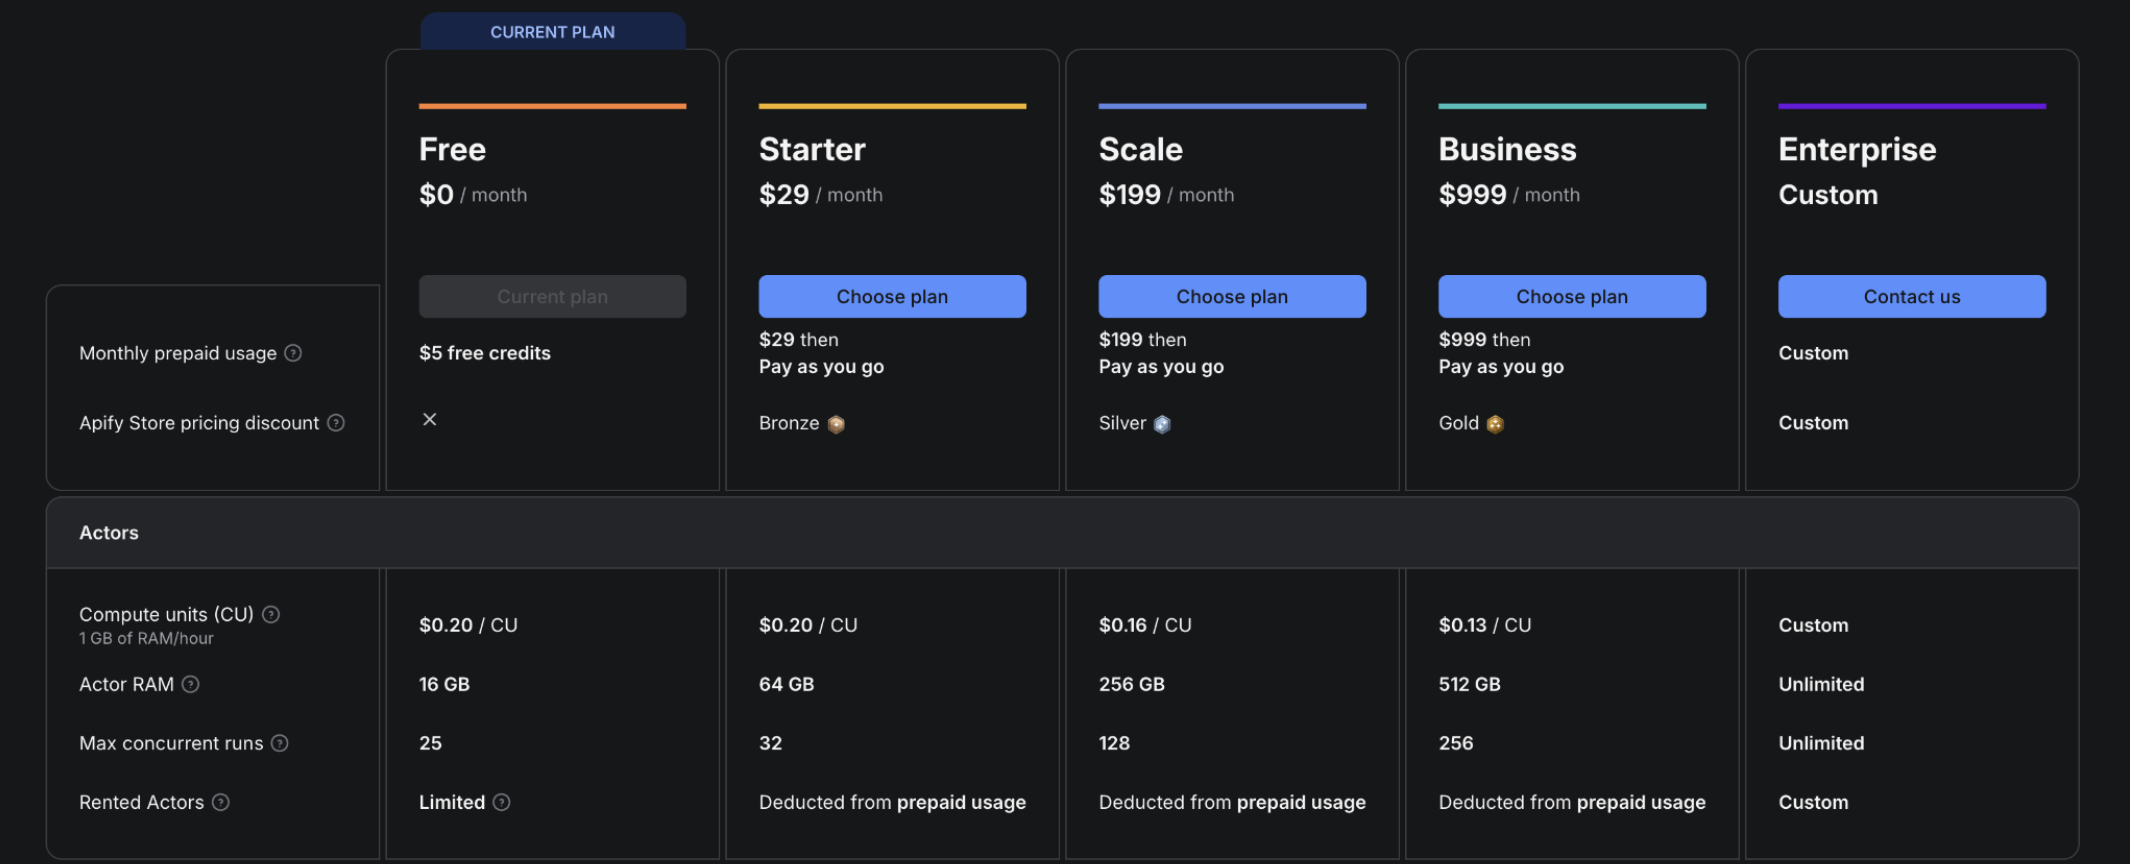Click the $5 free credits text
The image size is (2130, 864).
[485, 353]
